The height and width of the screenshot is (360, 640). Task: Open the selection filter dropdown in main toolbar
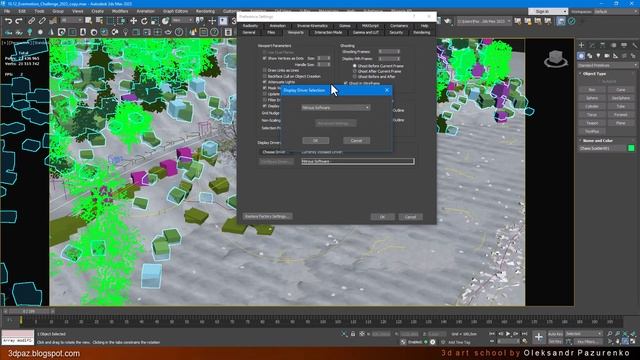71,20
